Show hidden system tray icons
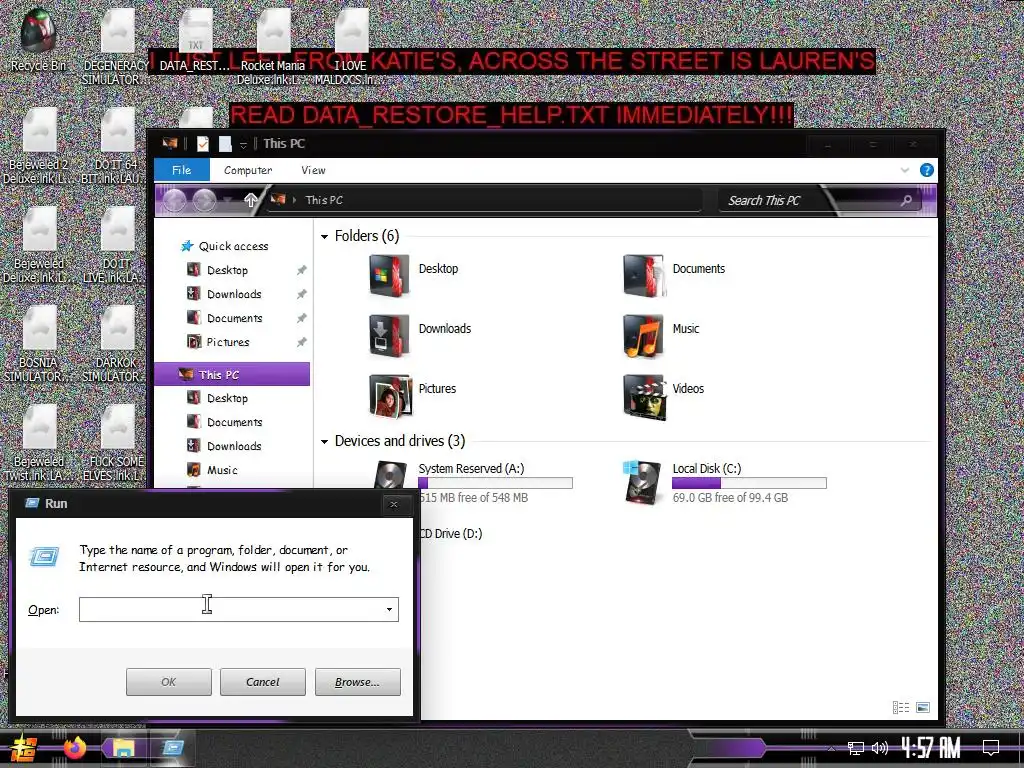This screenshot has width=1024, height=768. pyautogui.click(x=831, y=748)
